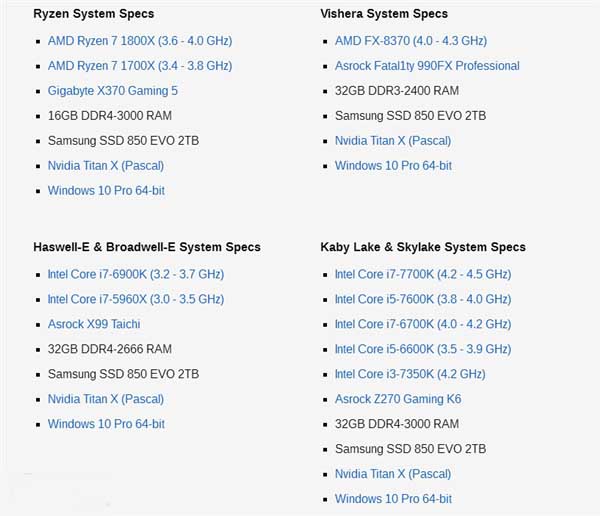
Task: Open Asrock Fatal1ty 990FX Professional link
Action: (x=427, y=66)
